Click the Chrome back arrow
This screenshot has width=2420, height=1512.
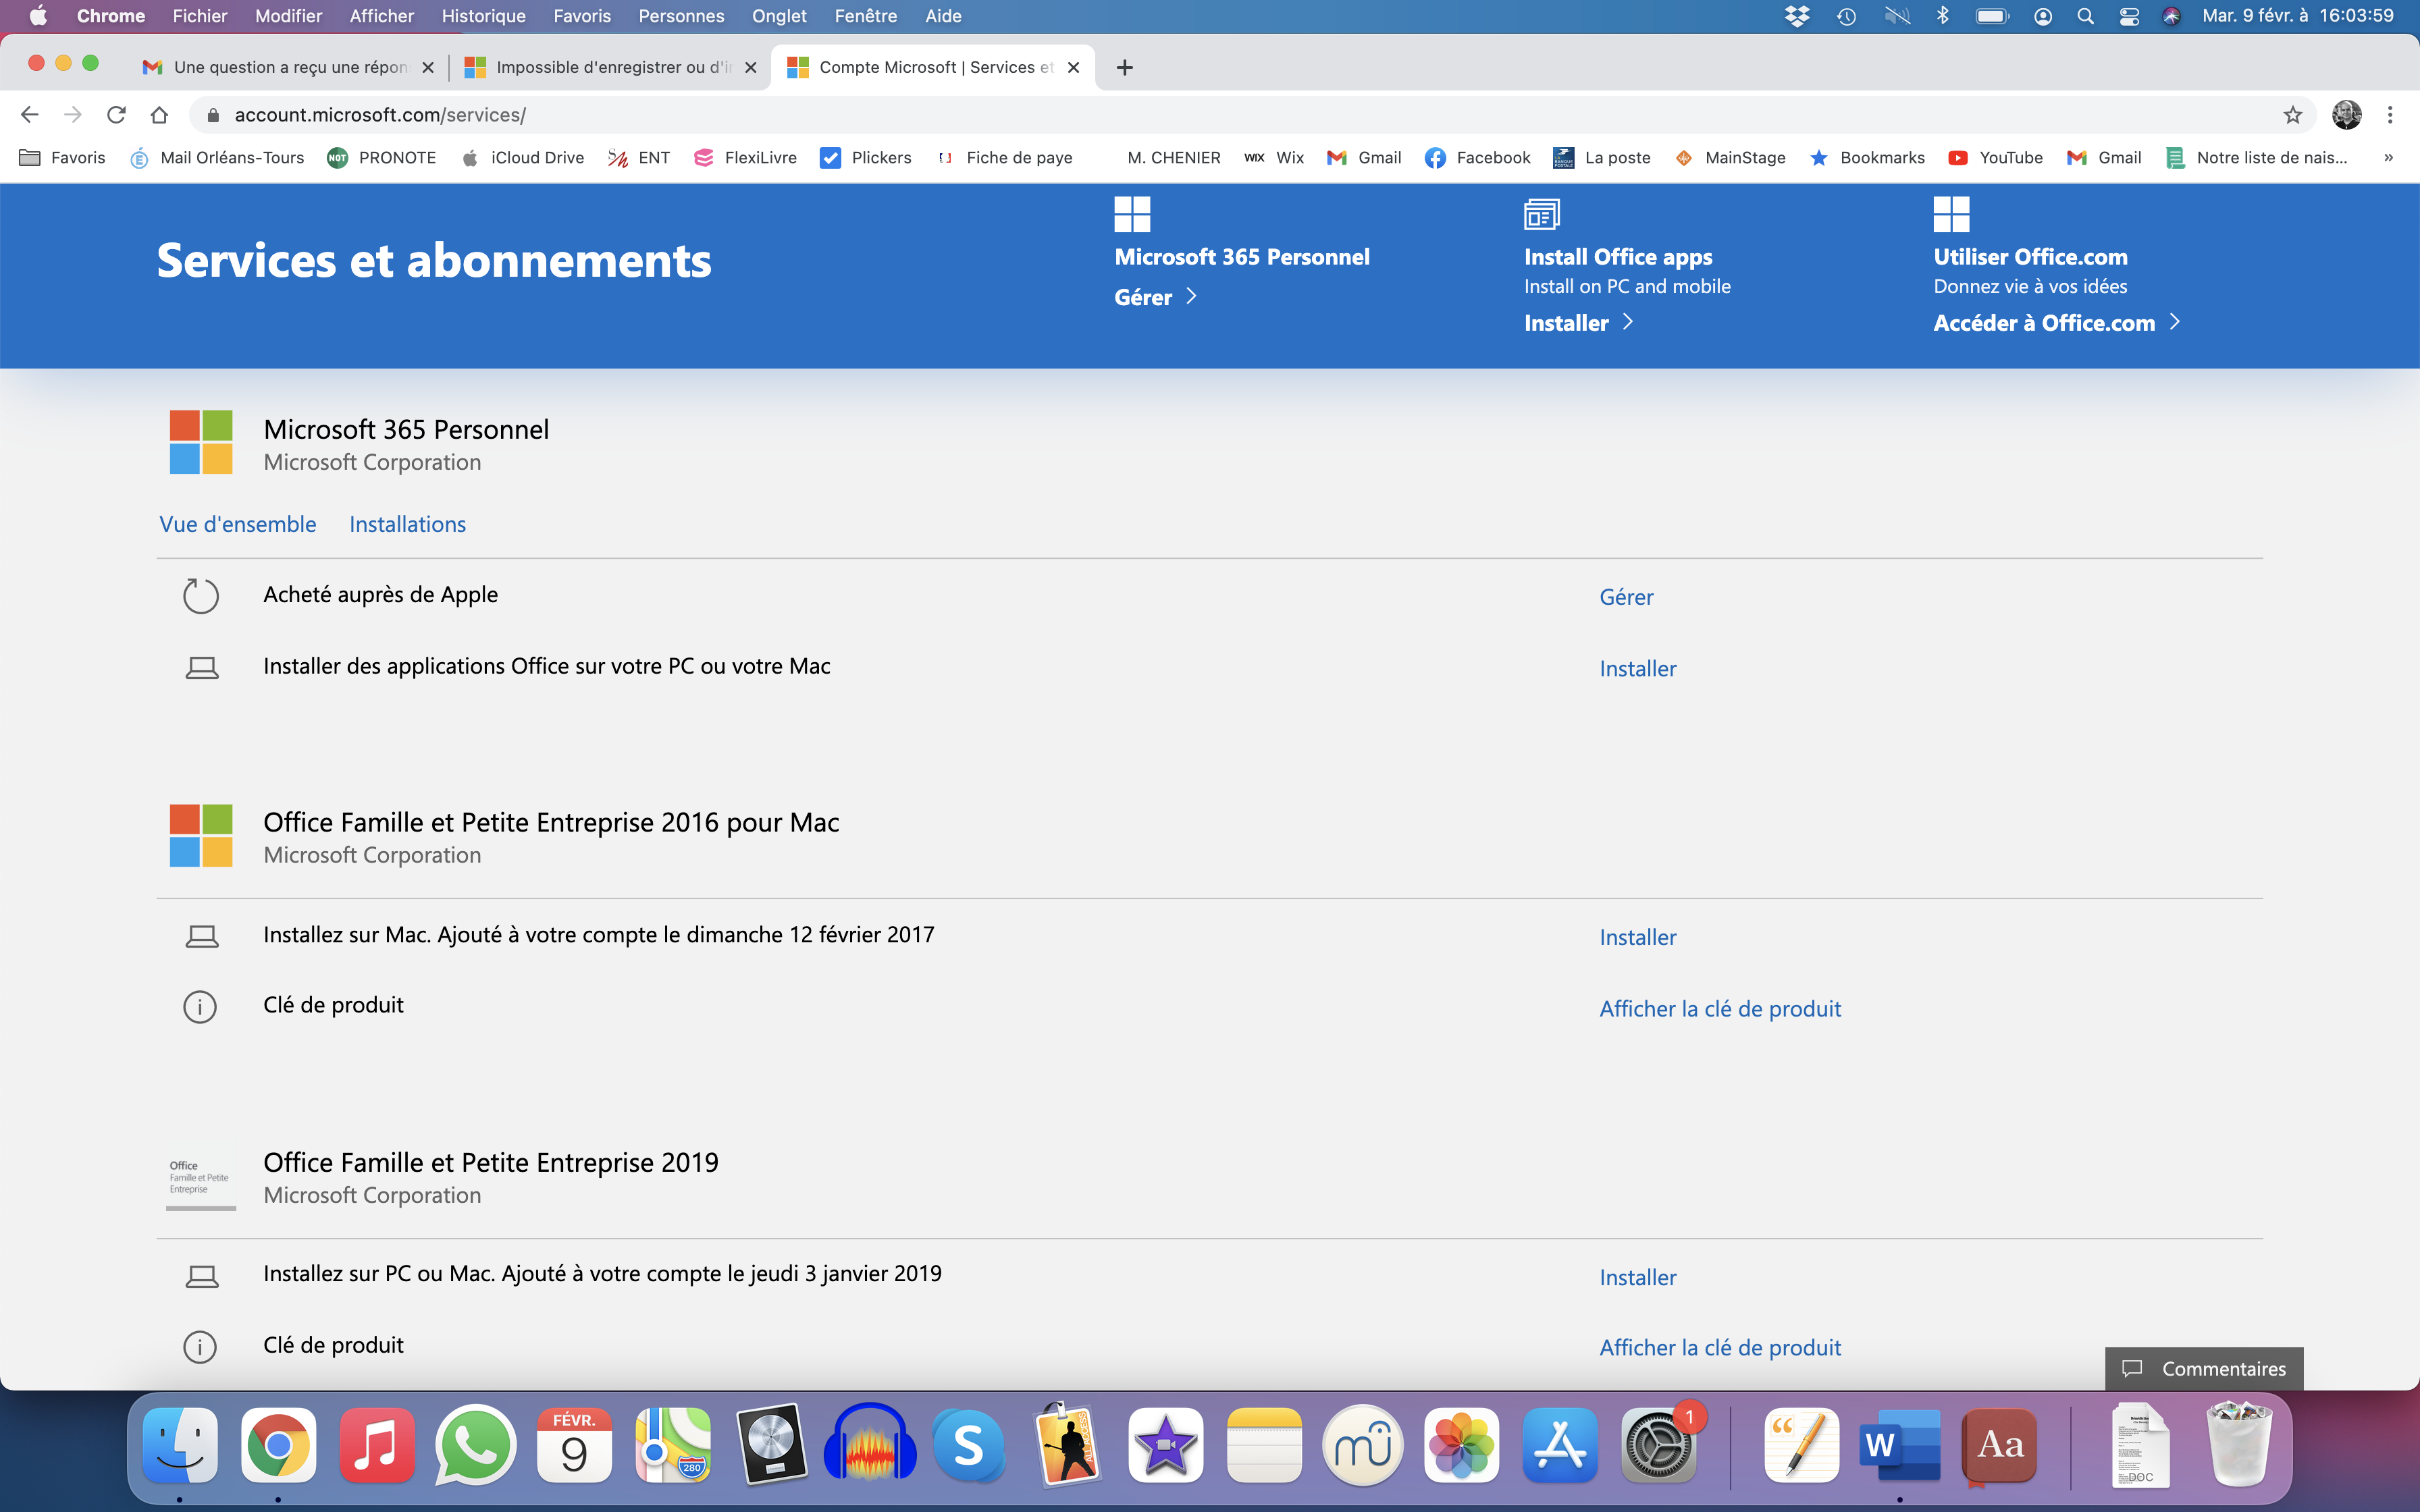pyautogui.click(x=30, y=115)
